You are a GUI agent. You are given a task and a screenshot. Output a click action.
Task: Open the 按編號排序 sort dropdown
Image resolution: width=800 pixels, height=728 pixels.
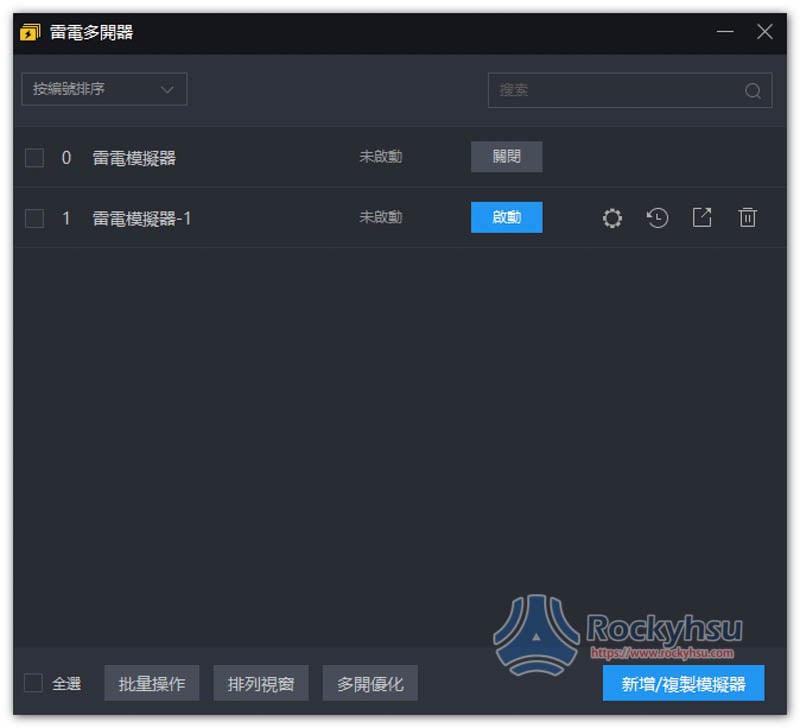(x=104, y=89)
